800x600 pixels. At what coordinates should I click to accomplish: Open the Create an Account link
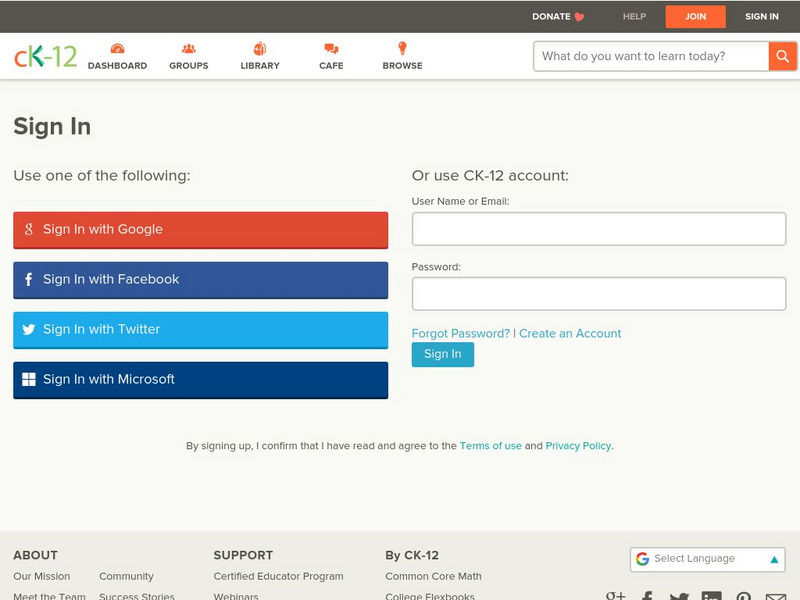click(x=570, y=334)
